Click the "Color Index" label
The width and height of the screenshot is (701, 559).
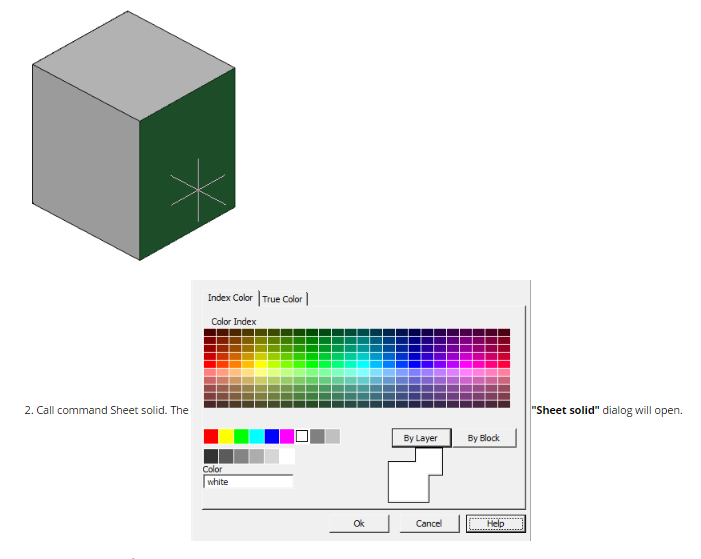[x=234, y=322]
